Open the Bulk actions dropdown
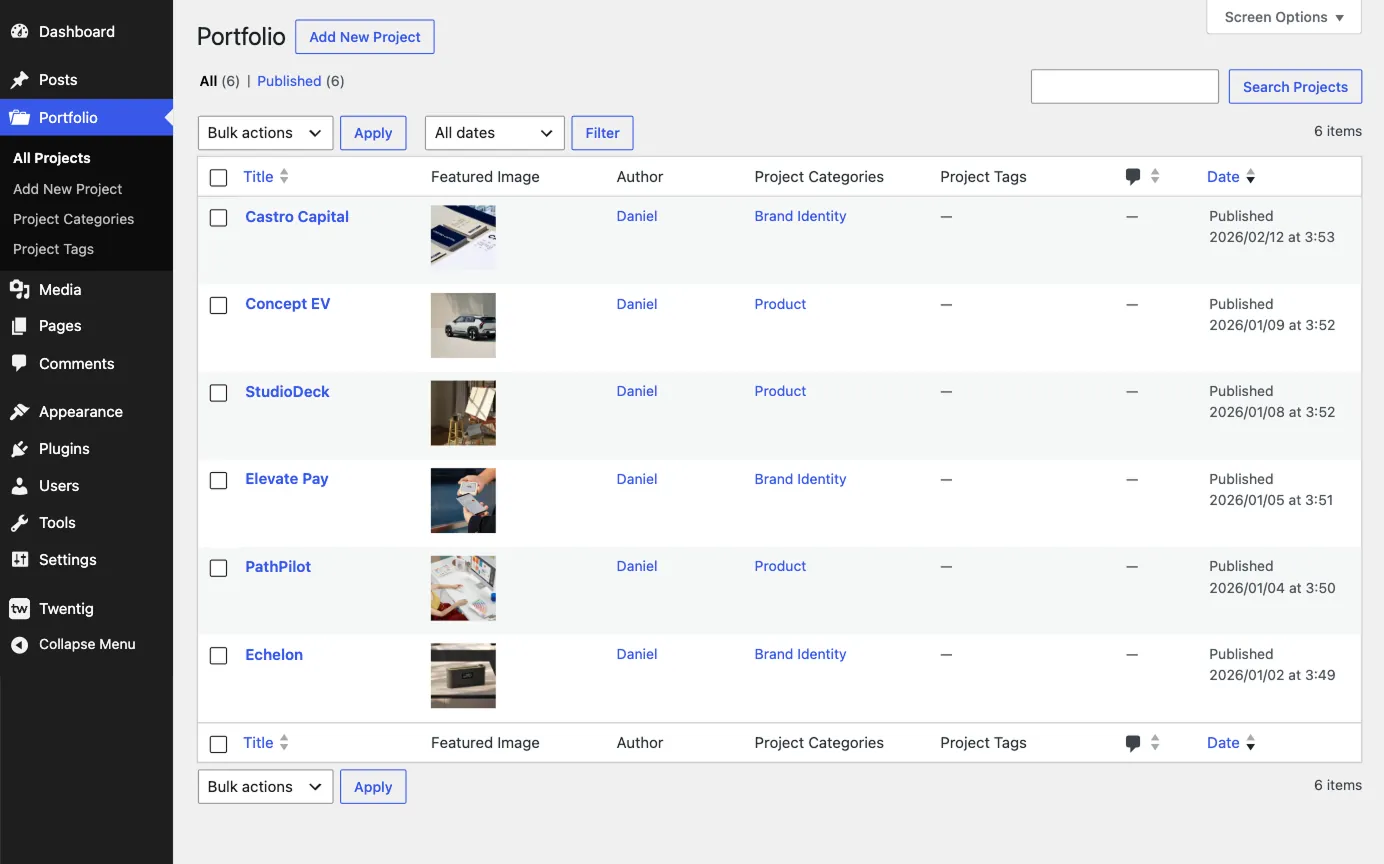This screenshot has width=1384, height=864. (x=264, y=132)
